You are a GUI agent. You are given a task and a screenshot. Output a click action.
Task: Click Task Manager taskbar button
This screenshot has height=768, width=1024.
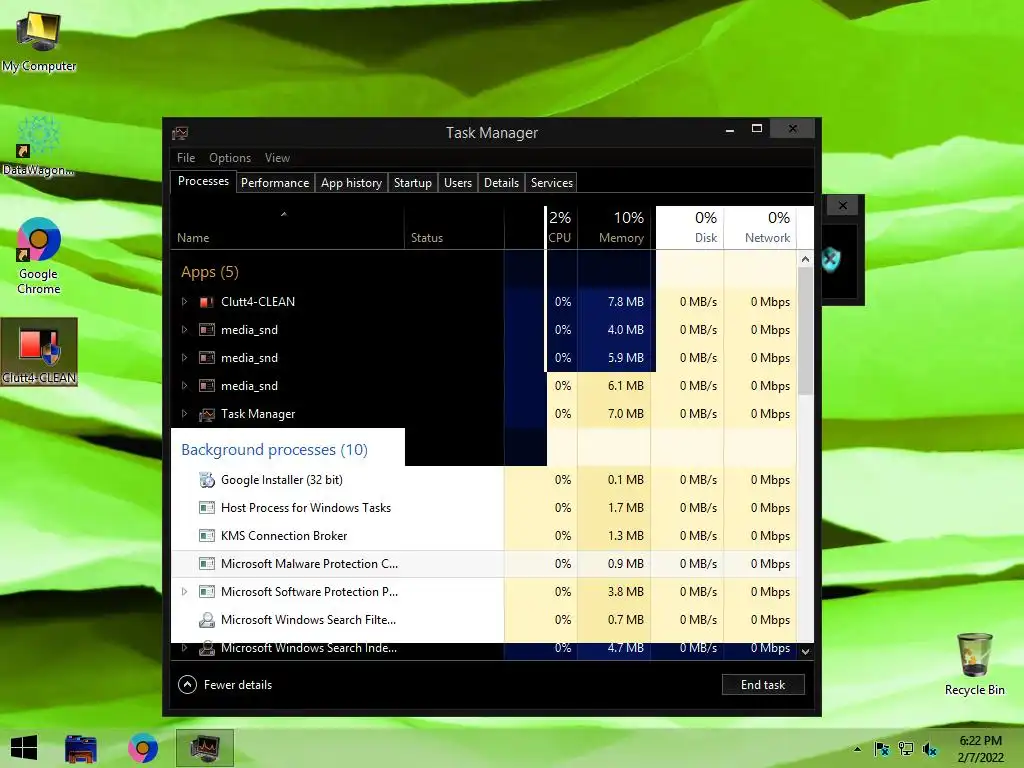pos(204,748)
